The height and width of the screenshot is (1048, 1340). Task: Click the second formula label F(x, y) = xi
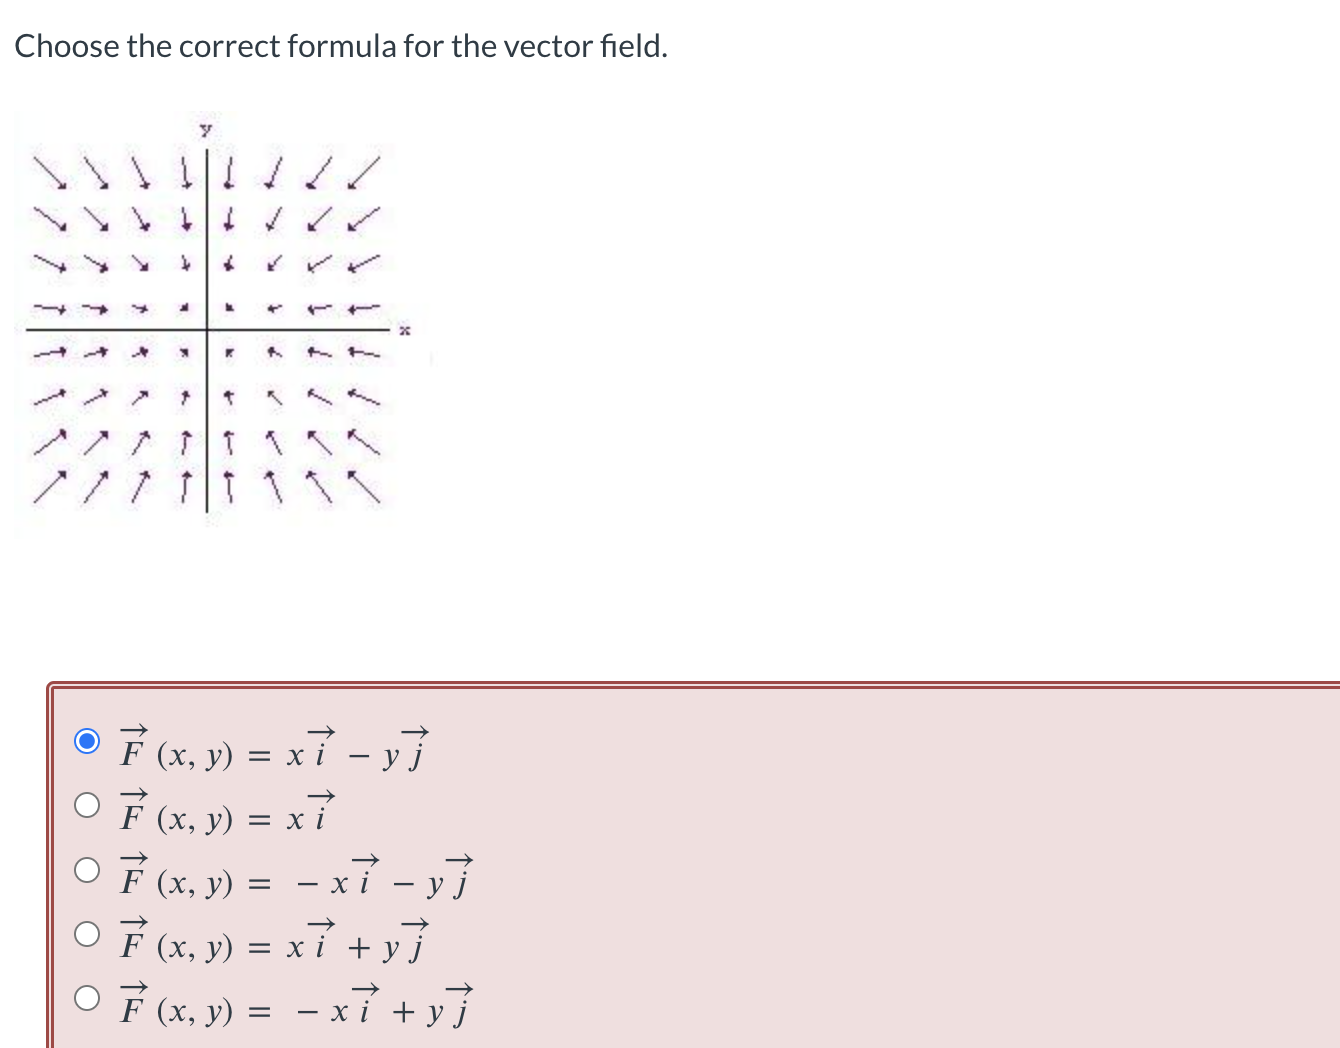tap(225, 815)
